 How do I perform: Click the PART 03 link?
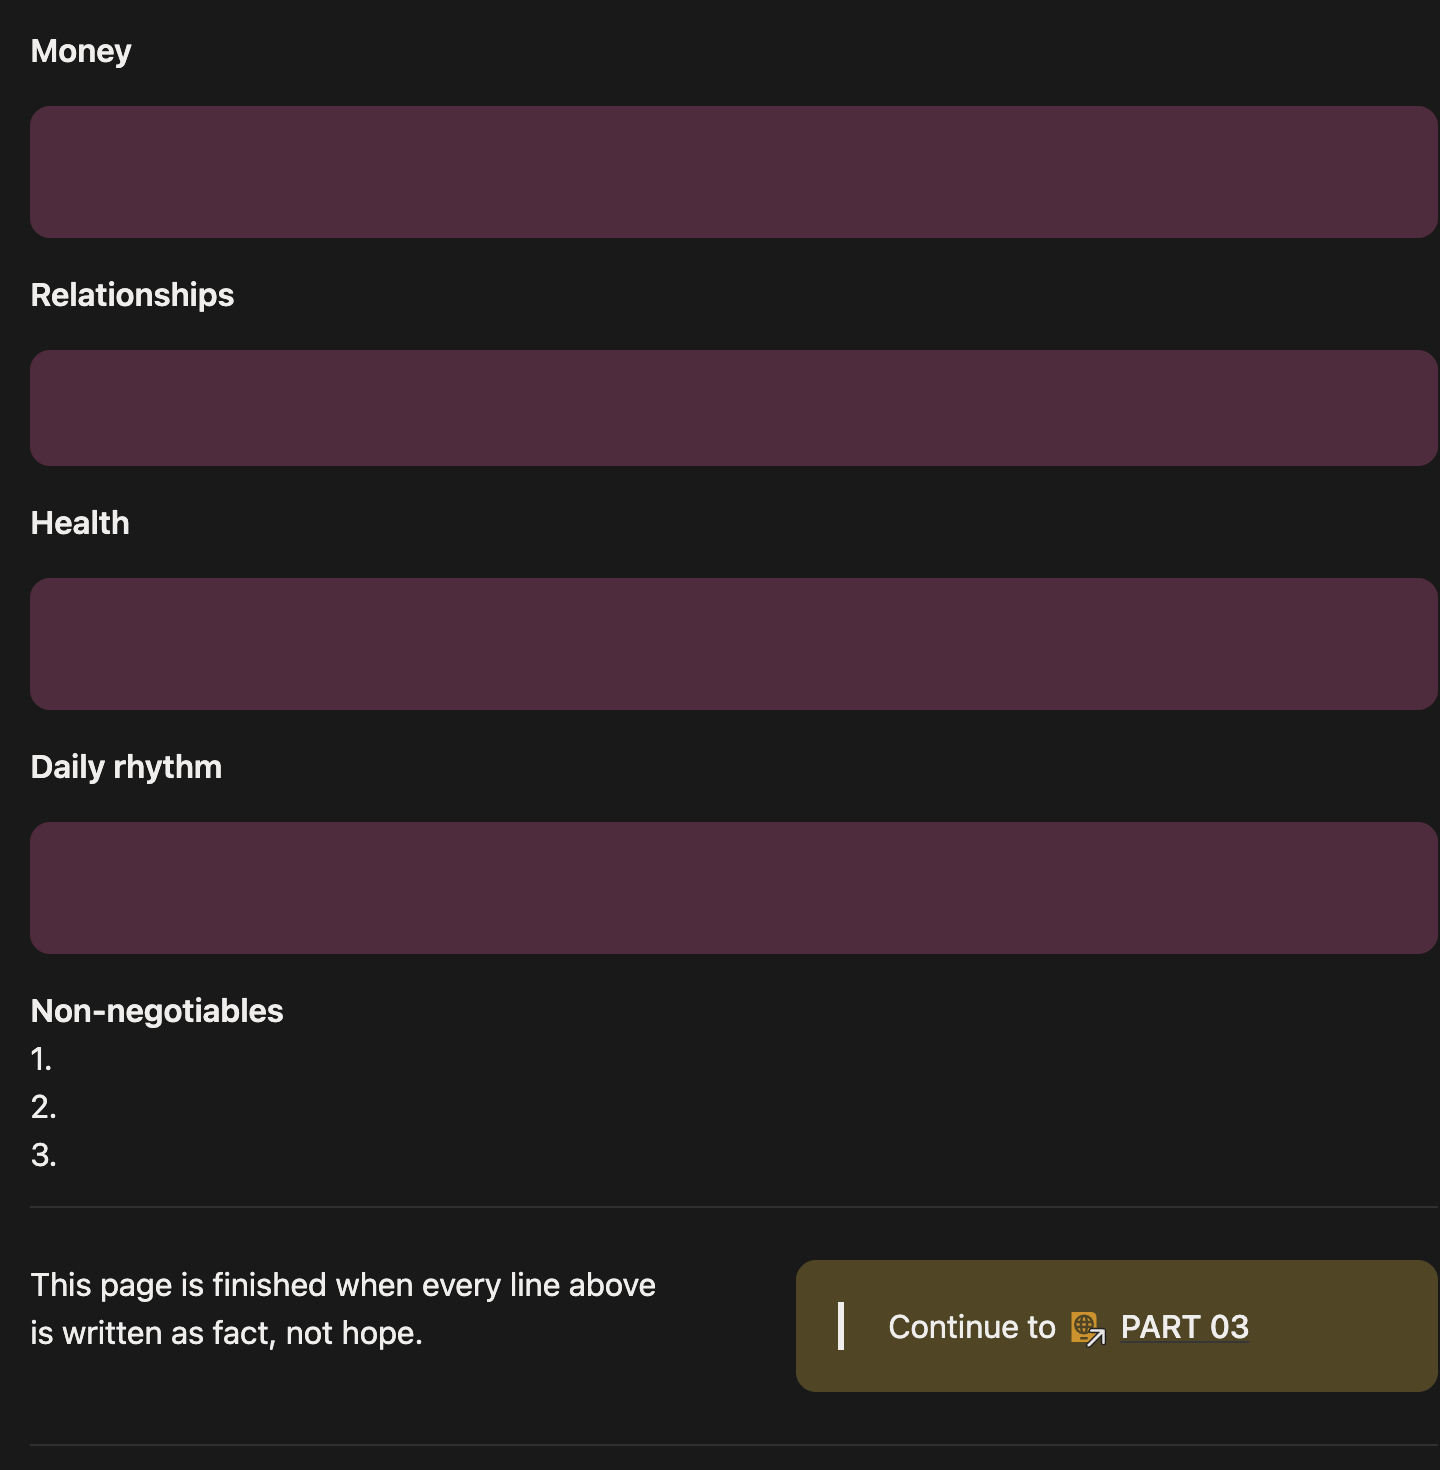[1184, 1327]
